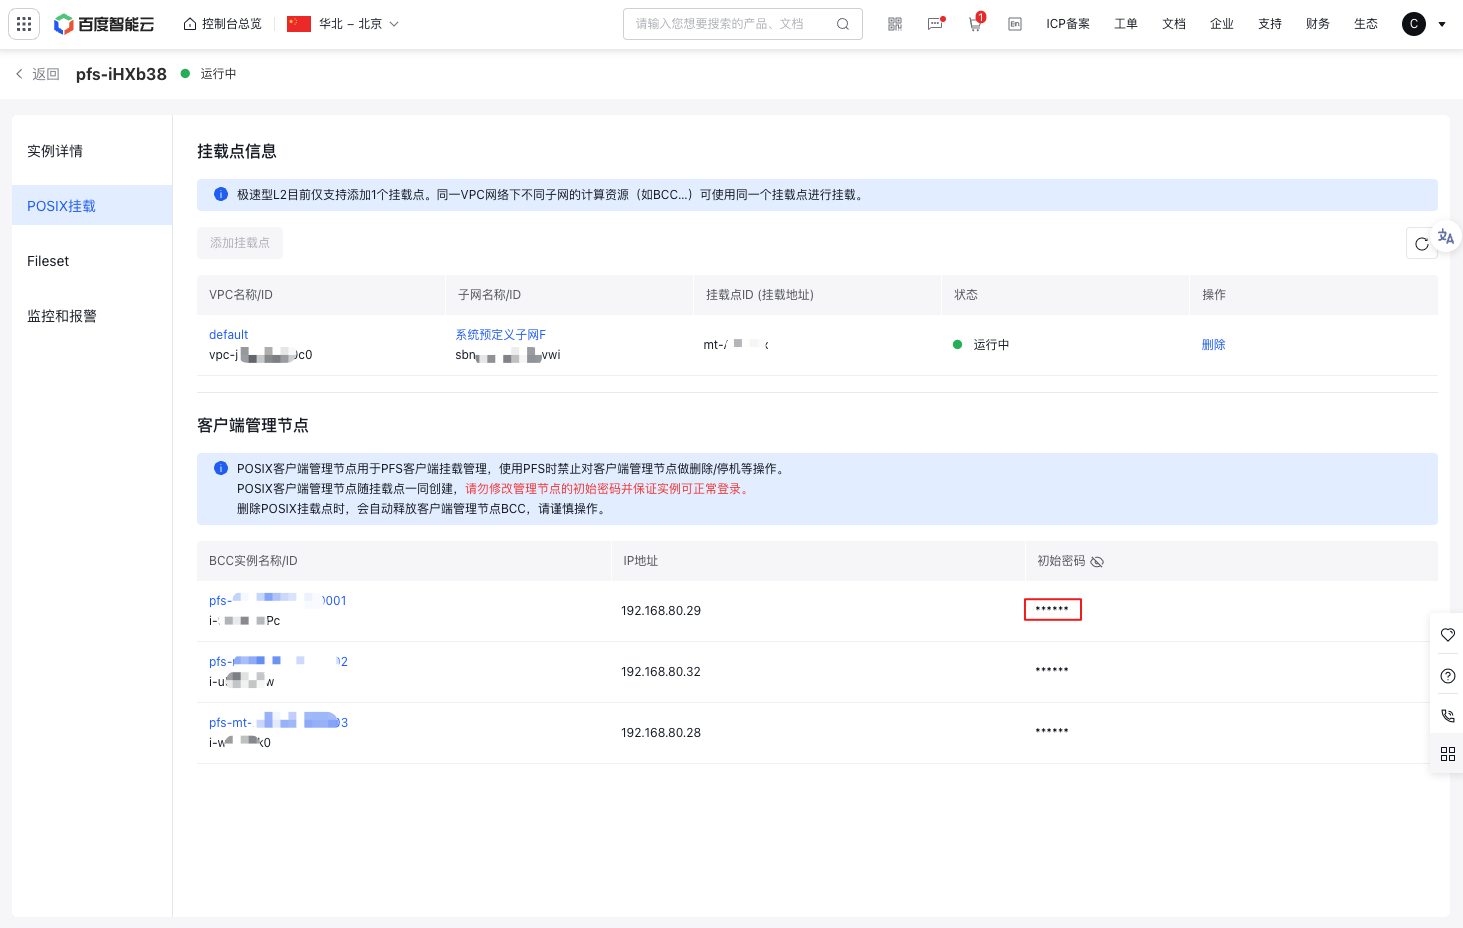1463x928 pixels.
Task: Click the 运行中 status in mount table
Action: tap(982, 345)
